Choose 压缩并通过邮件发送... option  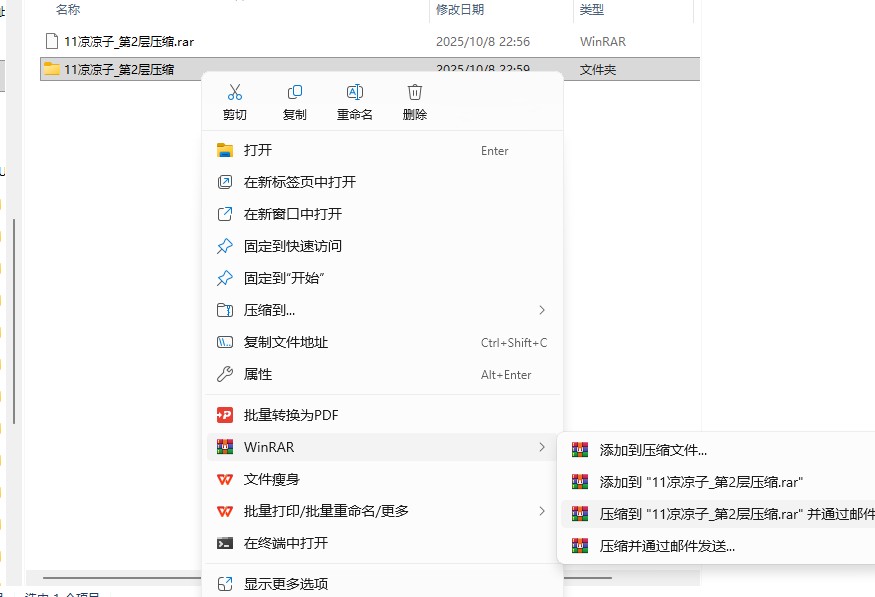(667, 546)
